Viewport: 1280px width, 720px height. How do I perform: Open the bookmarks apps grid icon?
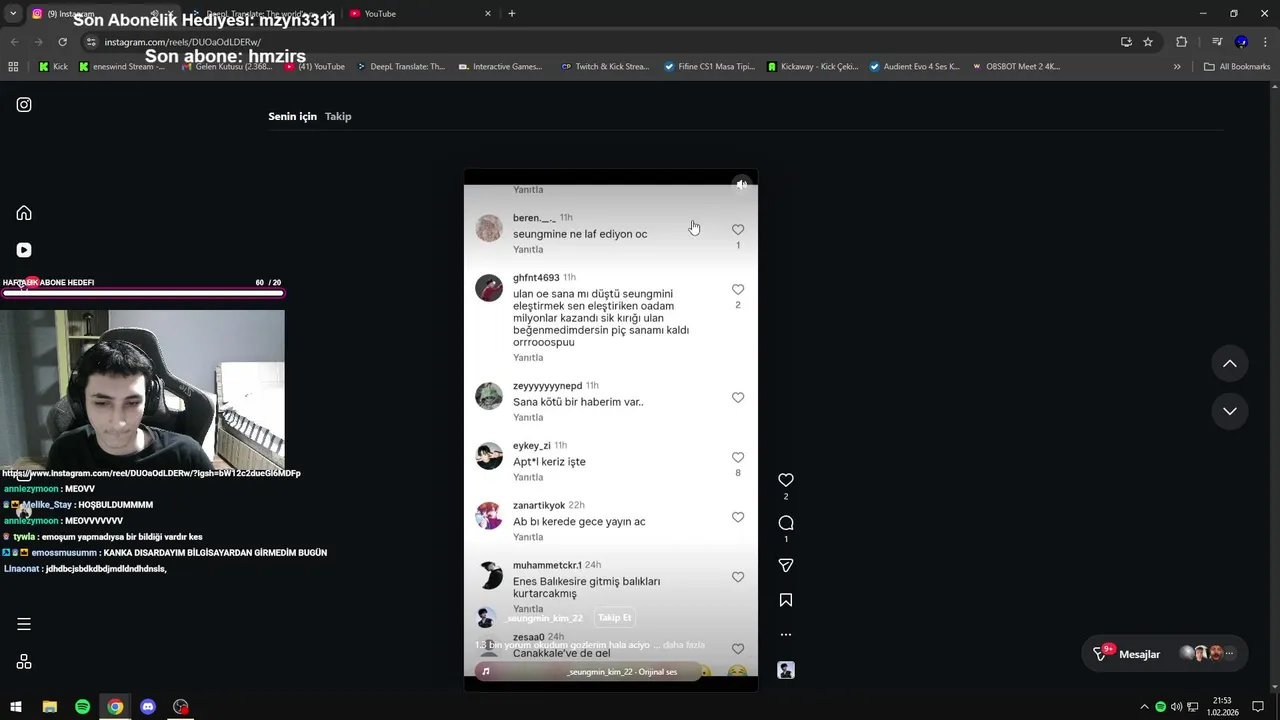coord(13,67)
